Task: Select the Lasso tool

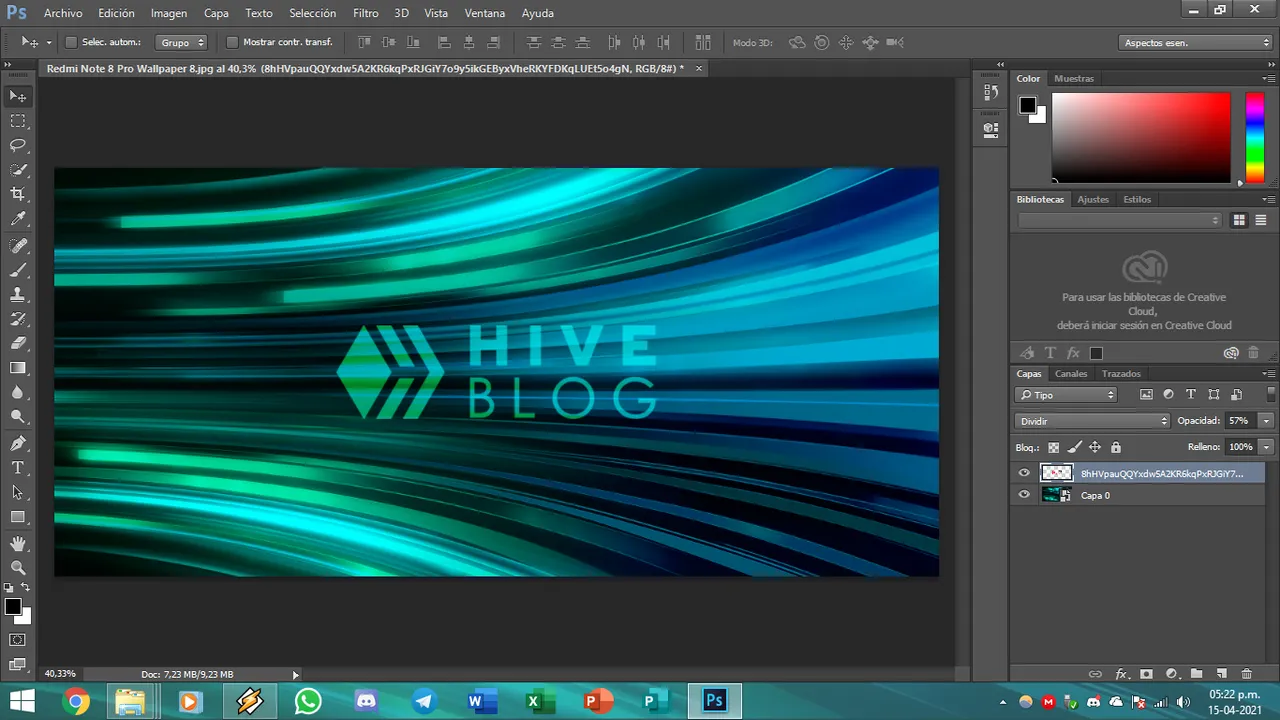Action: point(18,146)
